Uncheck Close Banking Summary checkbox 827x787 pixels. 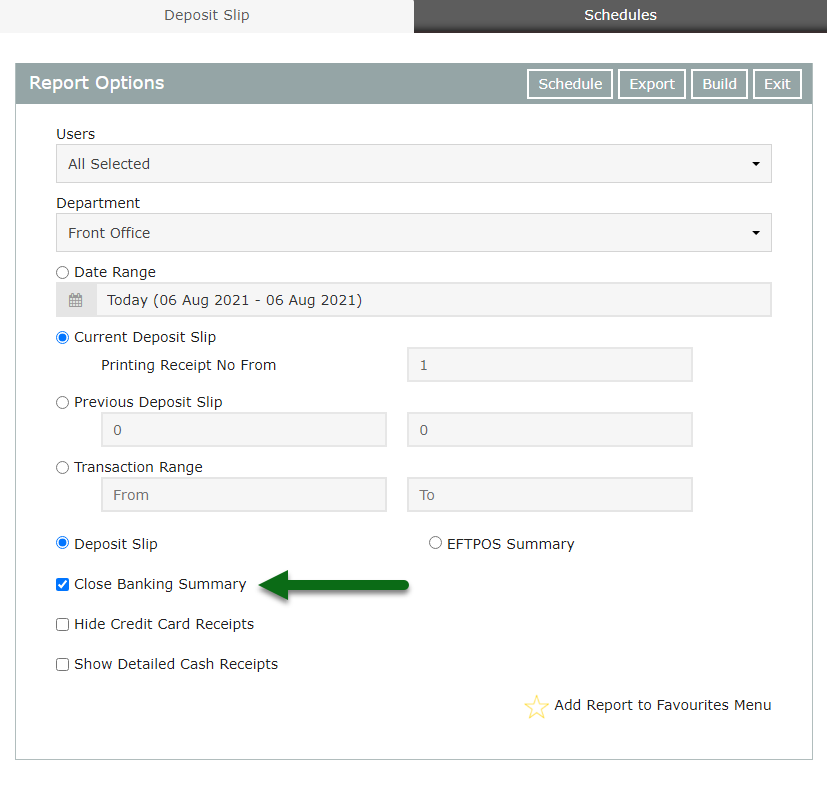(x=62, y=584)
